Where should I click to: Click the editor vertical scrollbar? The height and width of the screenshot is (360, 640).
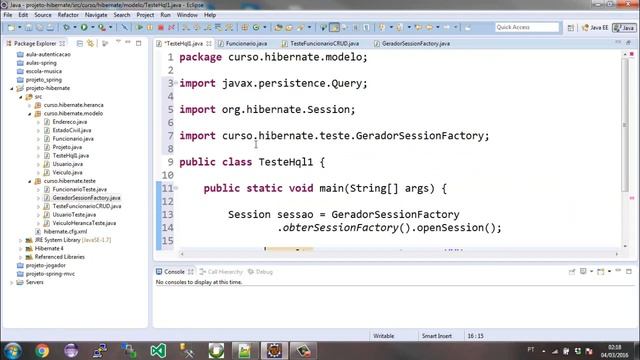(625, 124)
